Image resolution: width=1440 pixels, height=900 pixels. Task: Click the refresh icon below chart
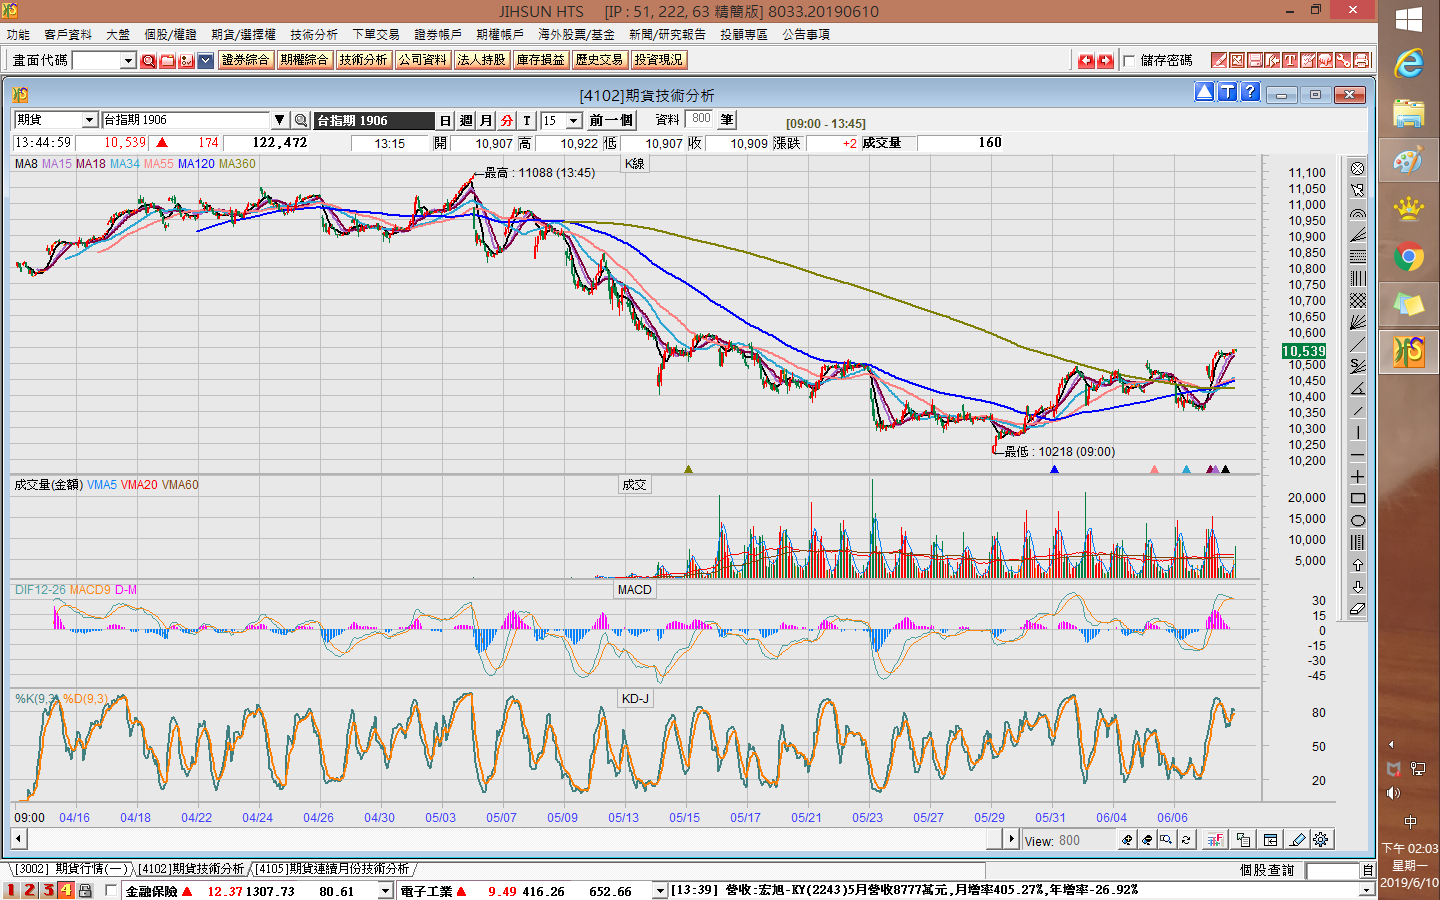1186,840
